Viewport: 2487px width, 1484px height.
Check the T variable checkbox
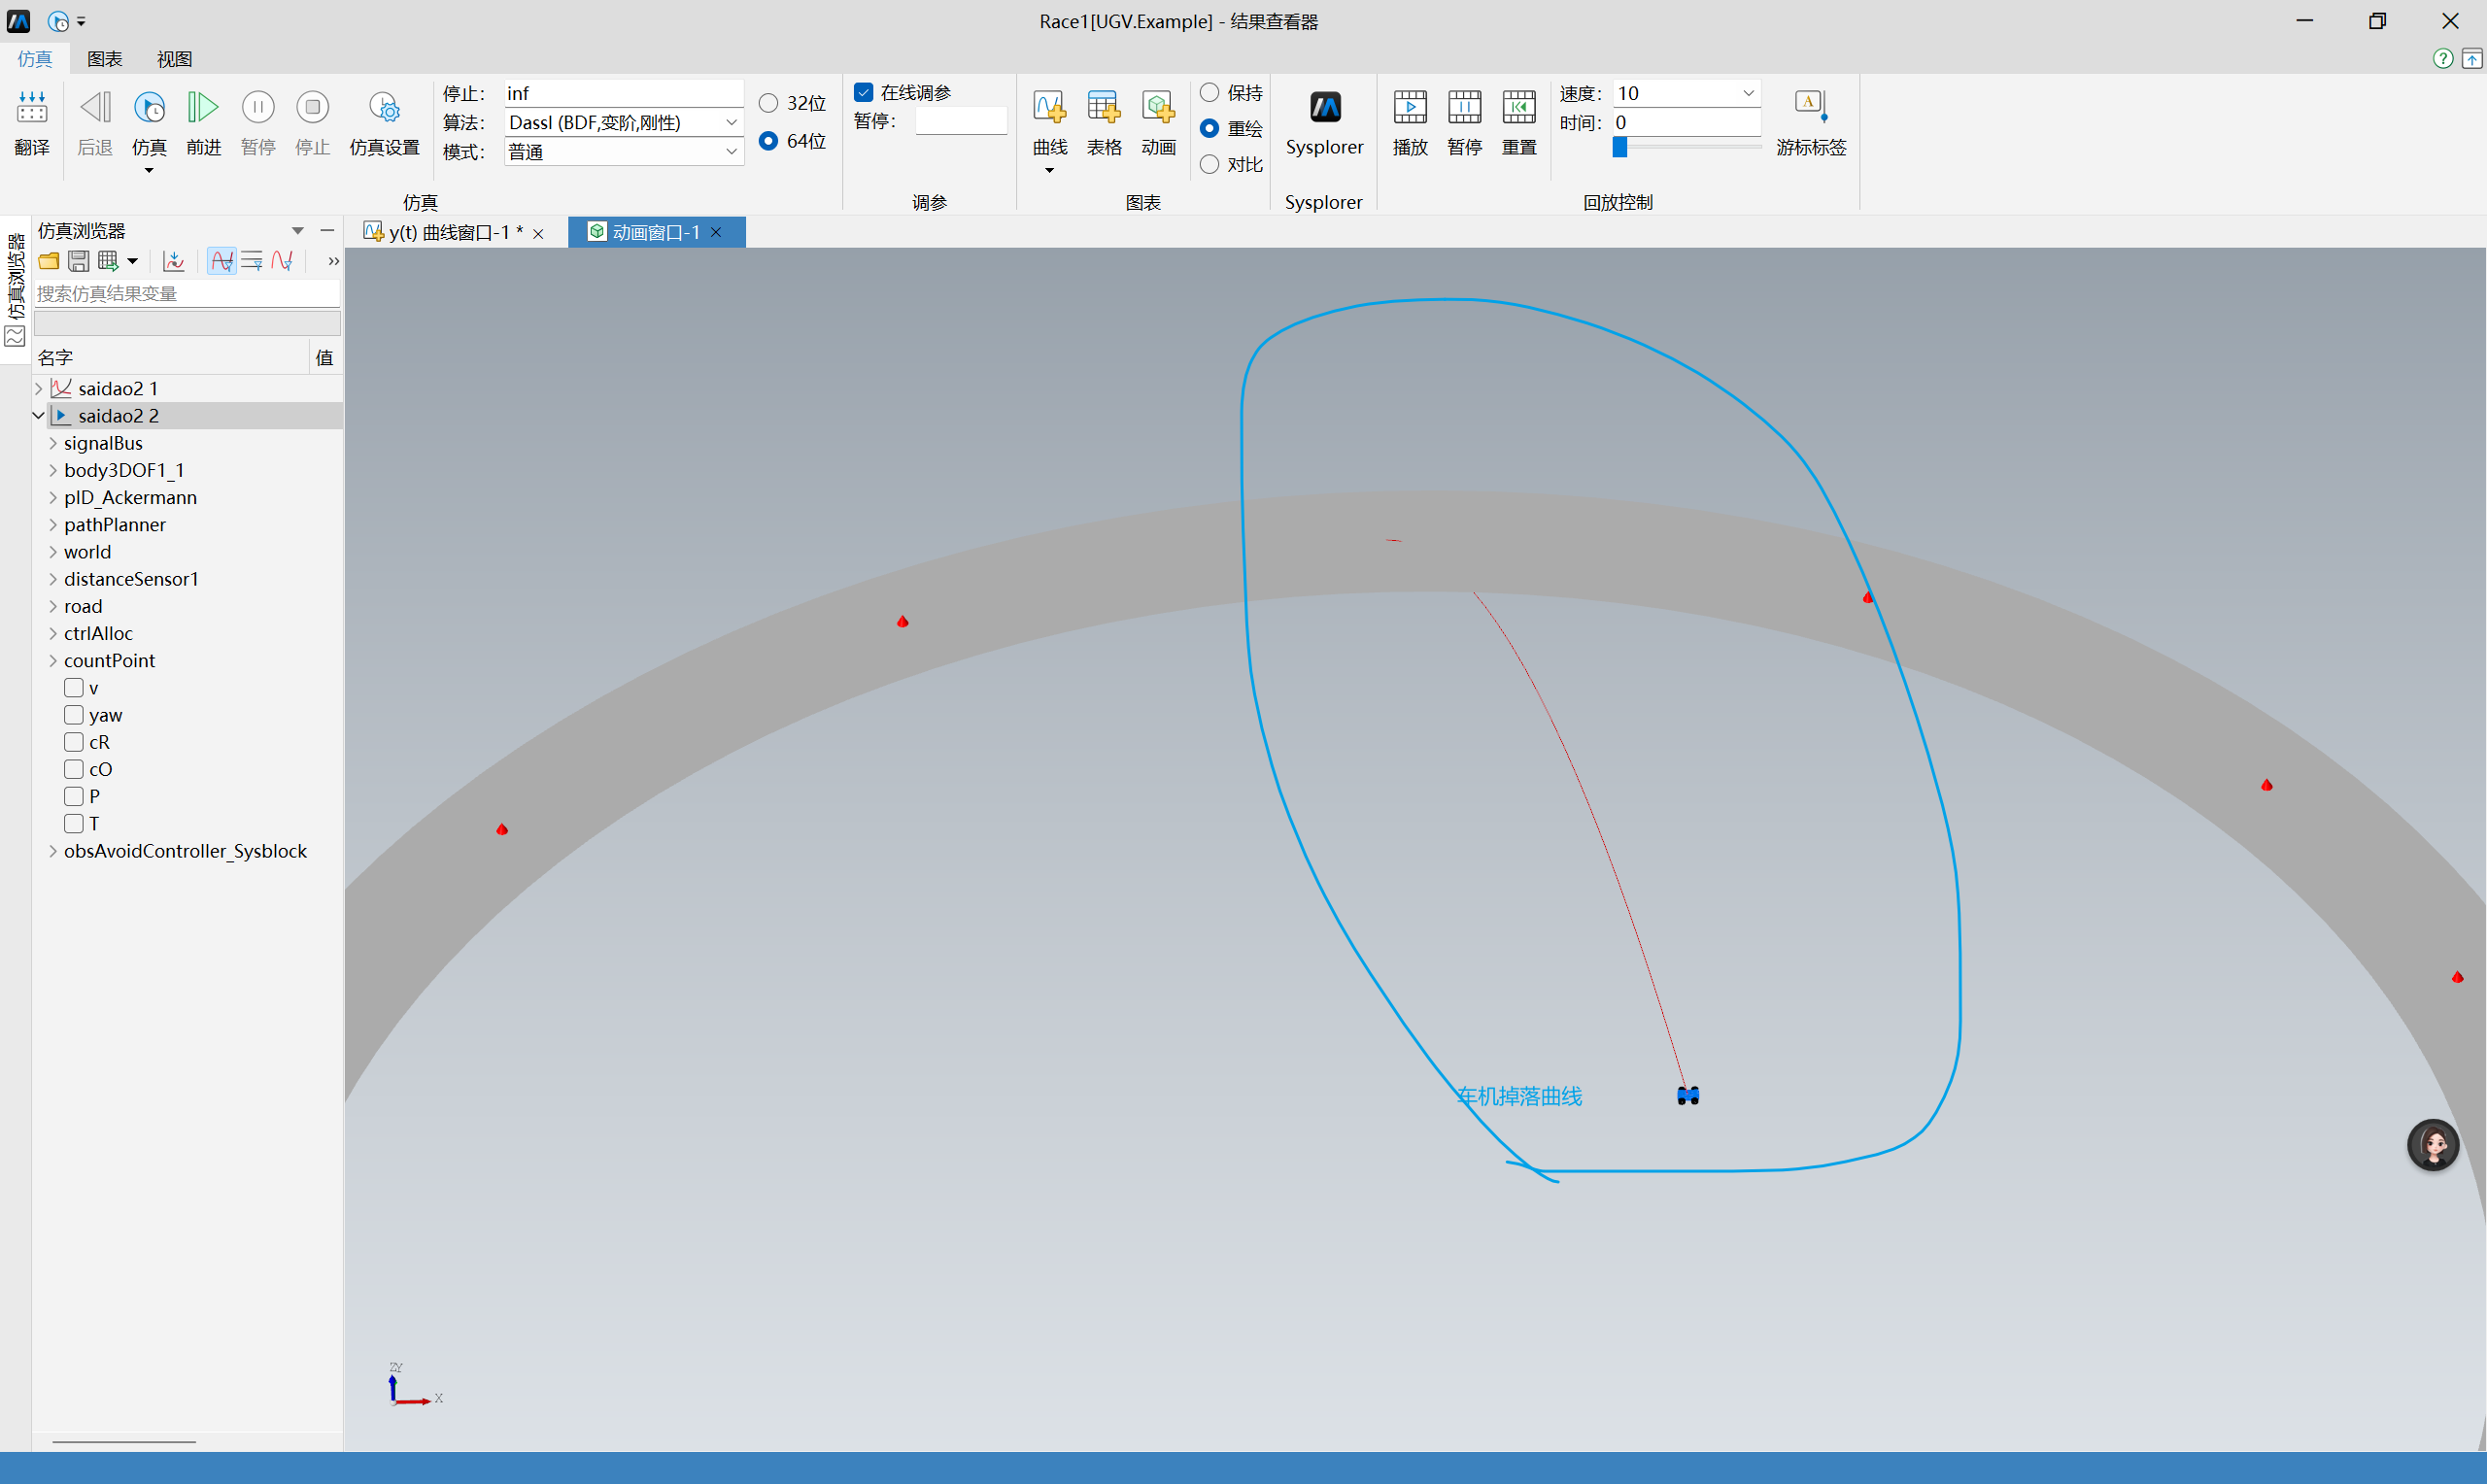tap(74, 823)
